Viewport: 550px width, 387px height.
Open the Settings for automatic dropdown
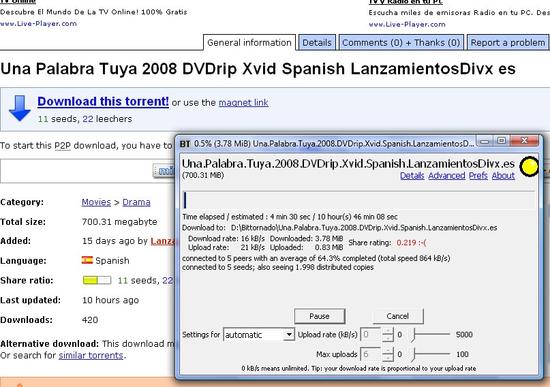259,335
